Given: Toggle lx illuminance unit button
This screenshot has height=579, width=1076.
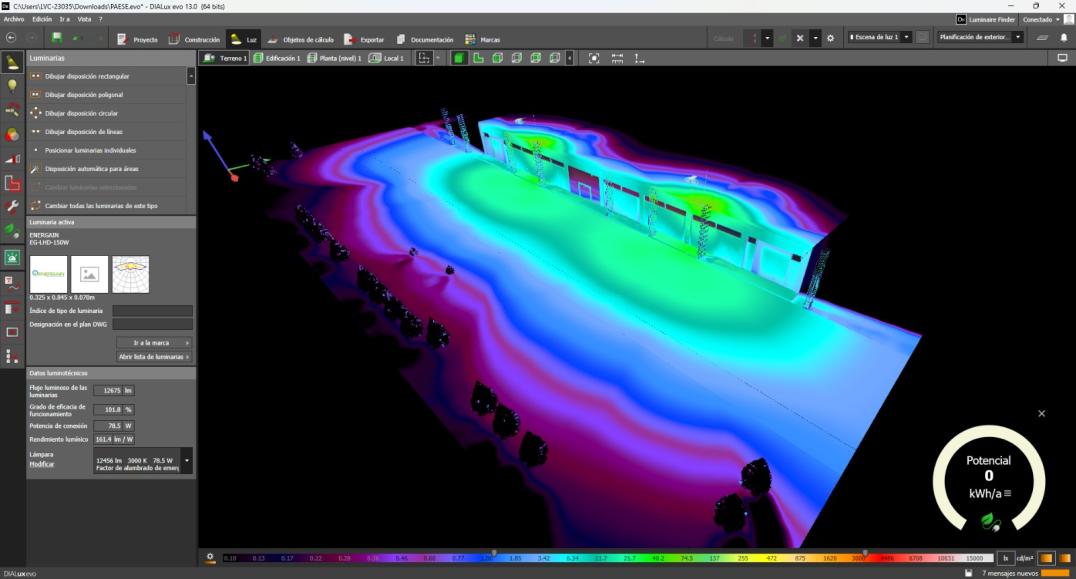Looking at the screenshot, I should tap(1005, 558).
